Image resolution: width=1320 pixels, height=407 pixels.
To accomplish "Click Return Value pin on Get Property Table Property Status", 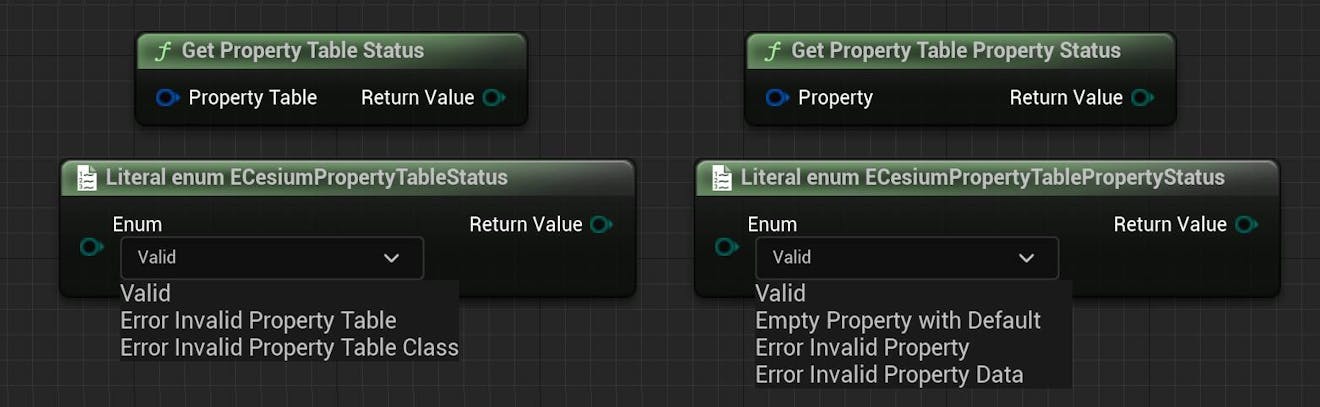I will (x=1143, y=98).
